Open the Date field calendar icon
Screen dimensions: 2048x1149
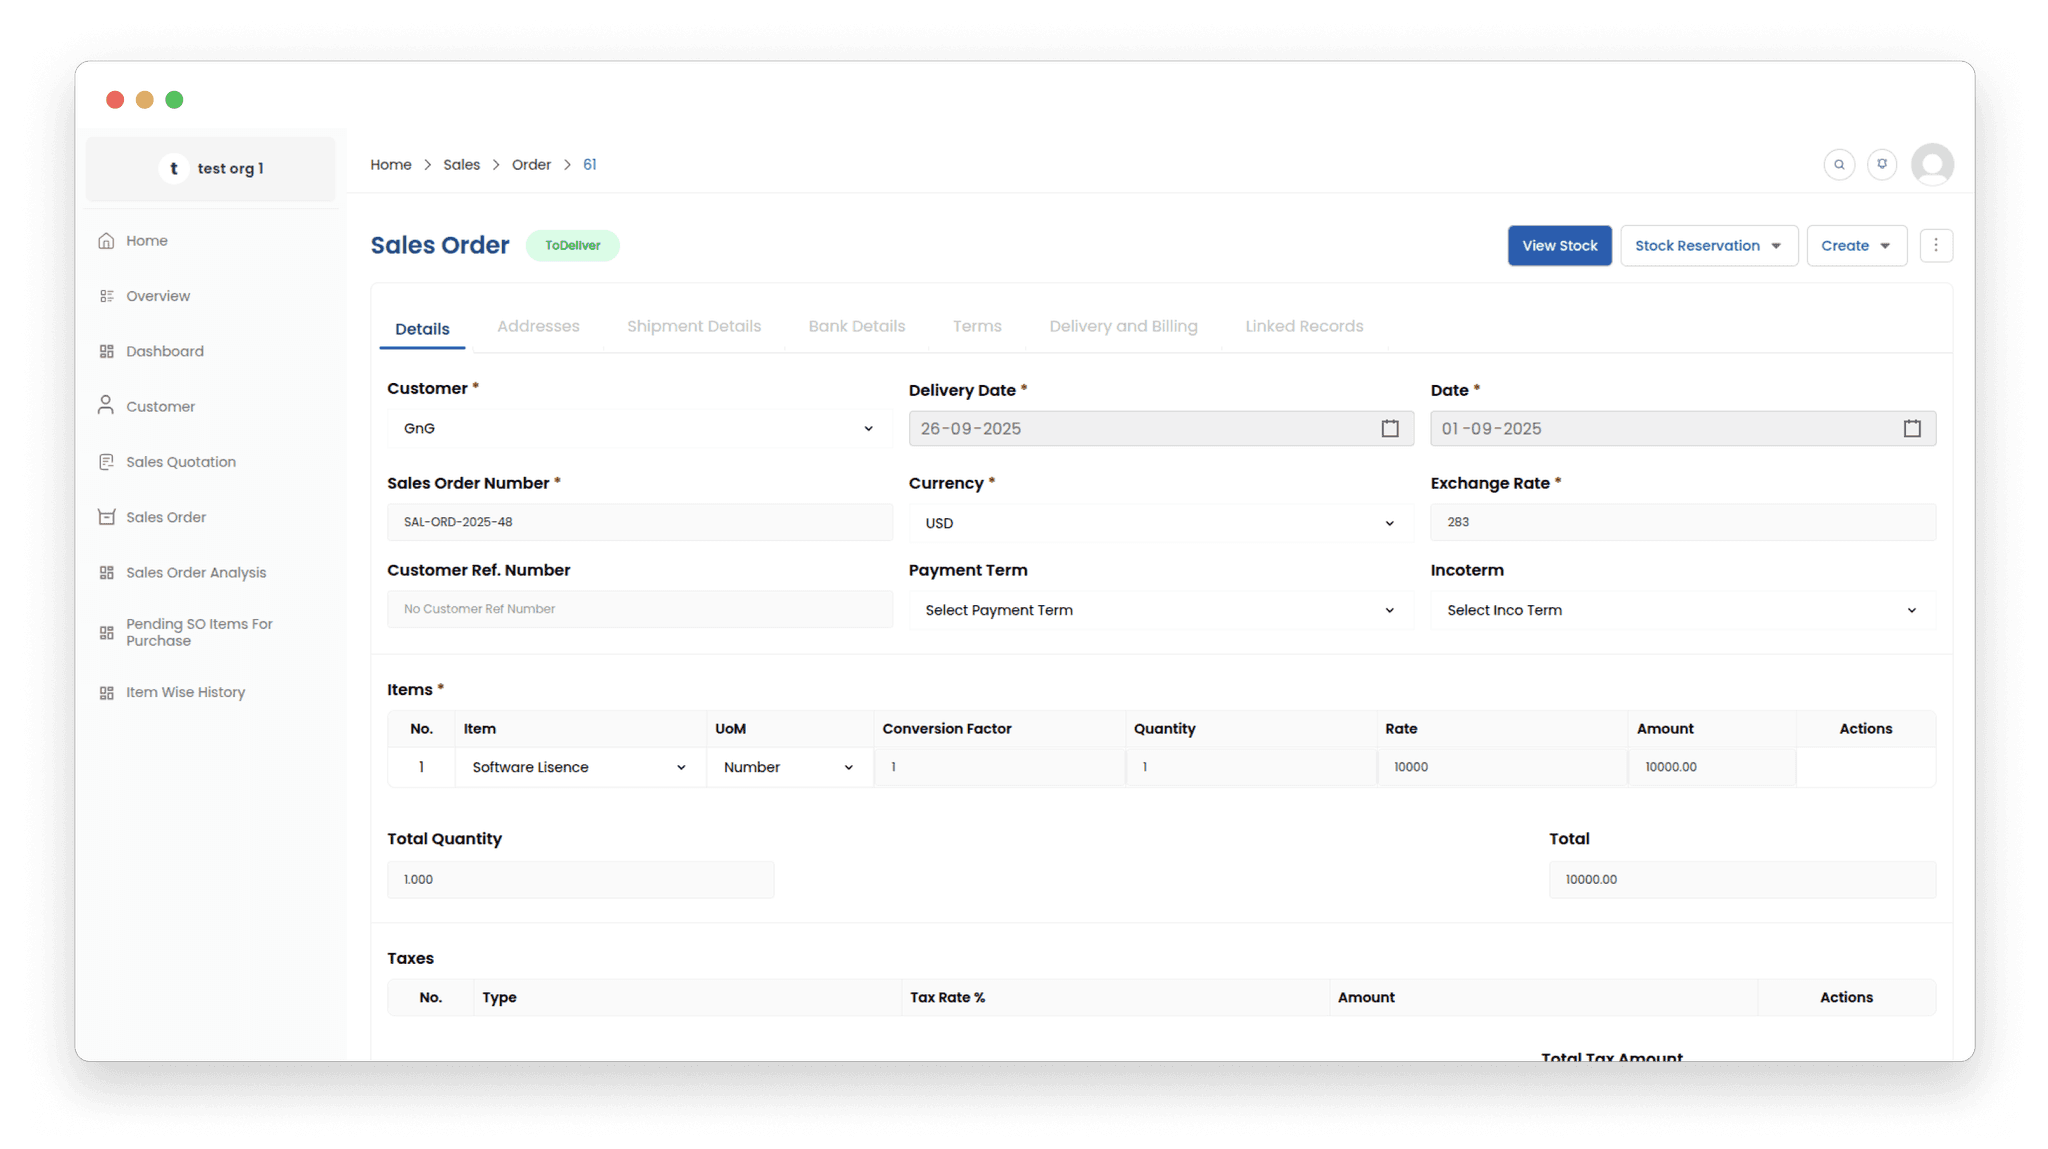coord(1912,429)
